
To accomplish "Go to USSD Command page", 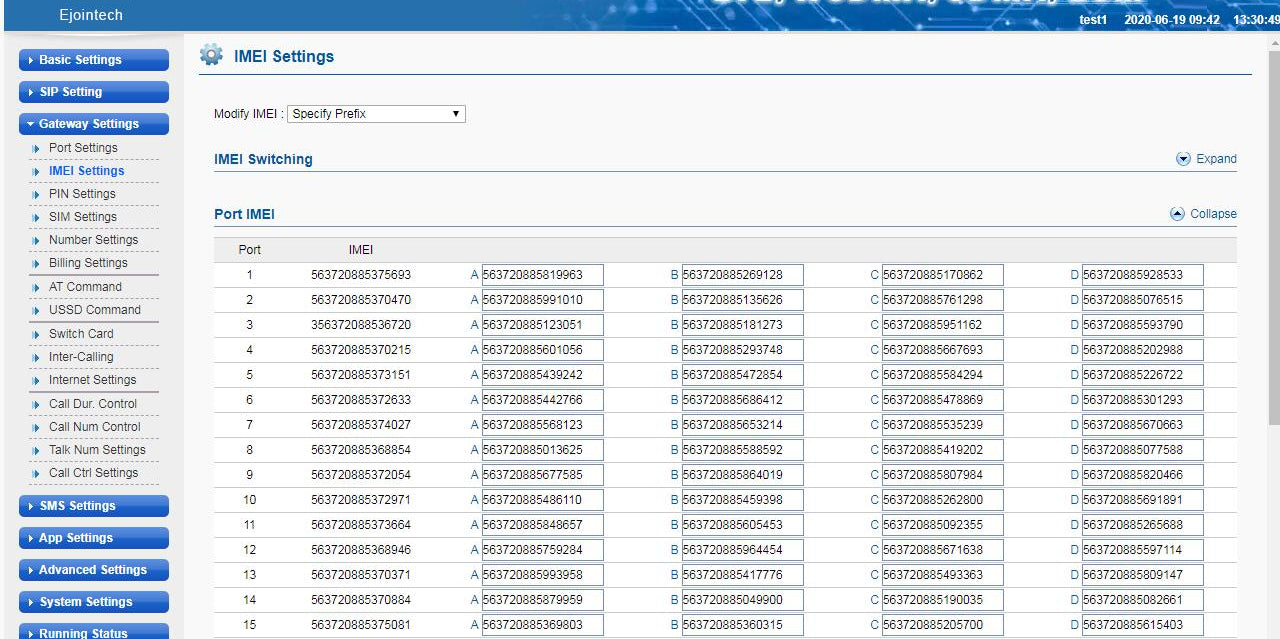I will click(x=94, y=310).
